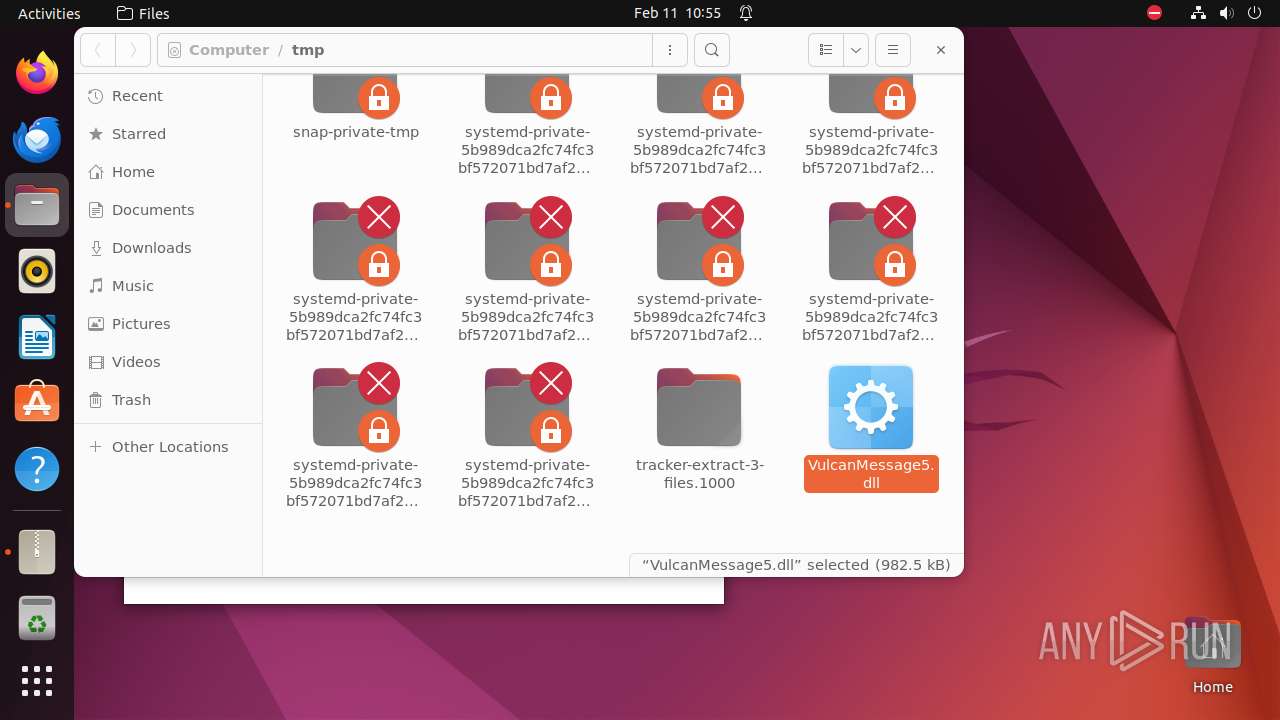
Task: Open Videos in the sidebar
Action: [x=169, y=362]
